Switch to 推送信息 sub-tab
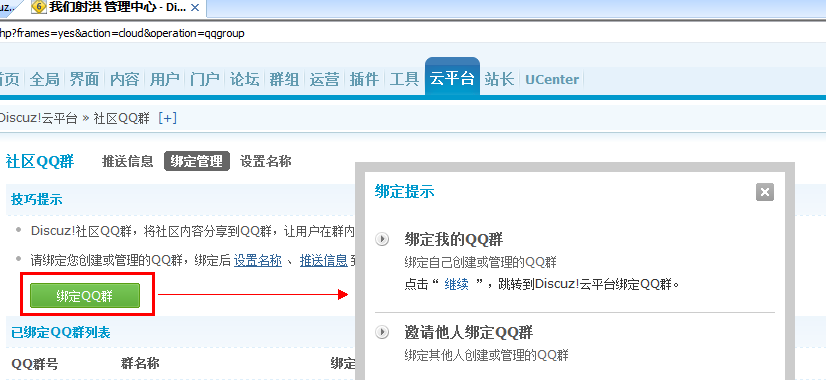This screenshot has height=380, width=826. tap(127, 161)
